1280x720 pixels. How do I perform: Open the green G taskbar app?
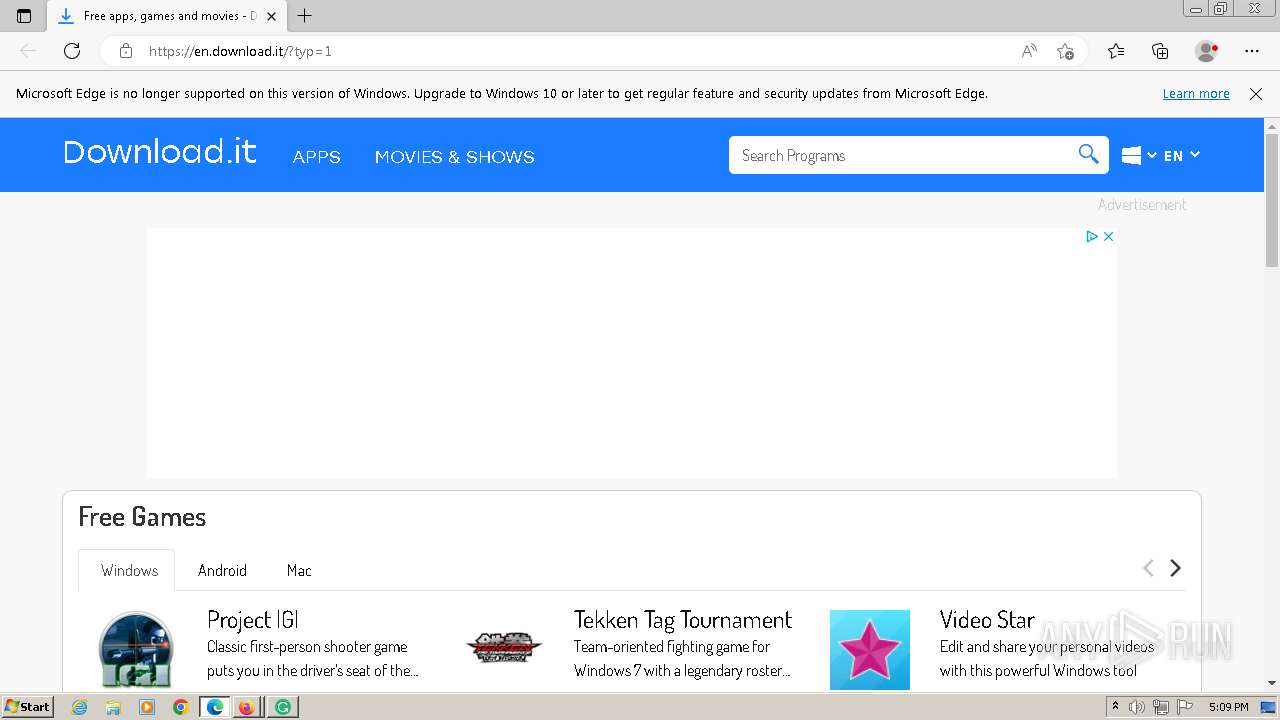(x=283, y=707)
